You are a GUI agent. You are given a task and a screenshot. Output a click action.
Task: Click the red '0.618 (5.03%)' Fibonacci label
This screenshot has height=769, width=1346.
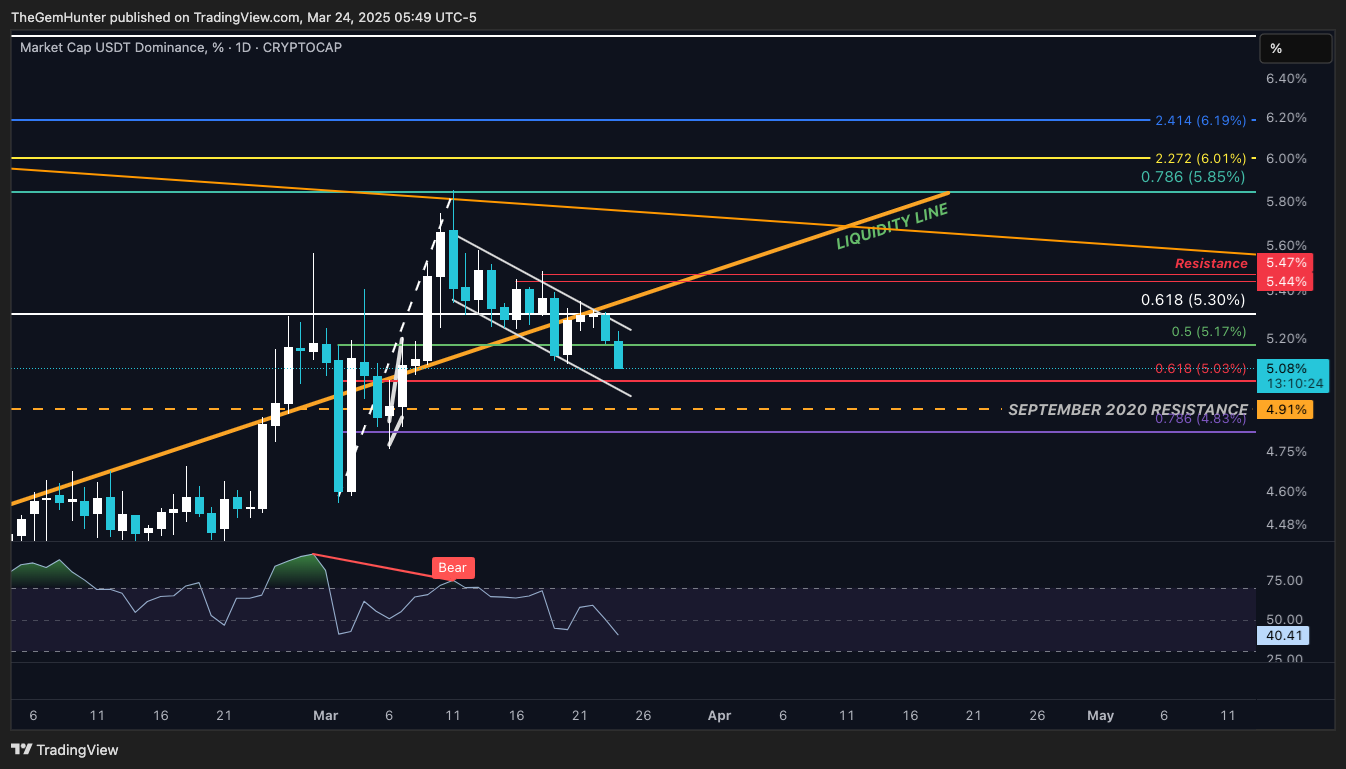pyautogui.click(x=1200, y=369)
